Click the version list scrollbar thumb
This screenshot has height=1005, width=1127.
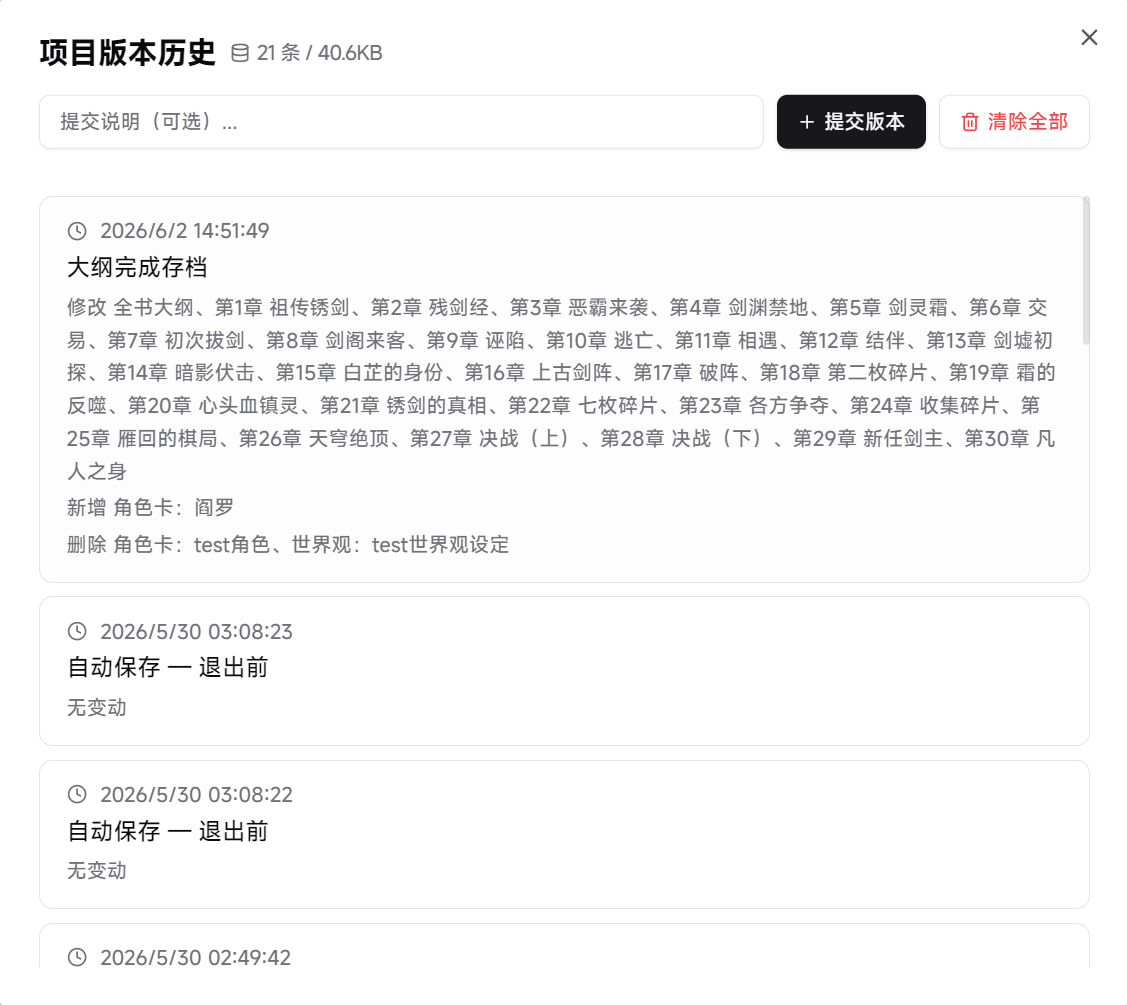(1086, 270)
